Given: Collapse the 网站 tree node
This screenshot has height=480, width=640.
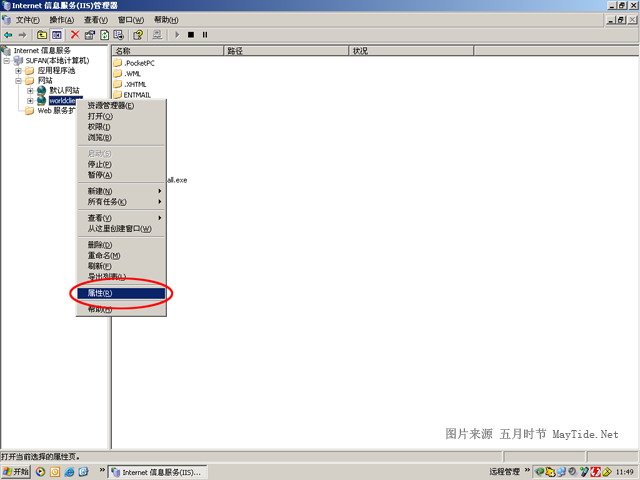Looking at the screenshot, I should coord(18,80).
